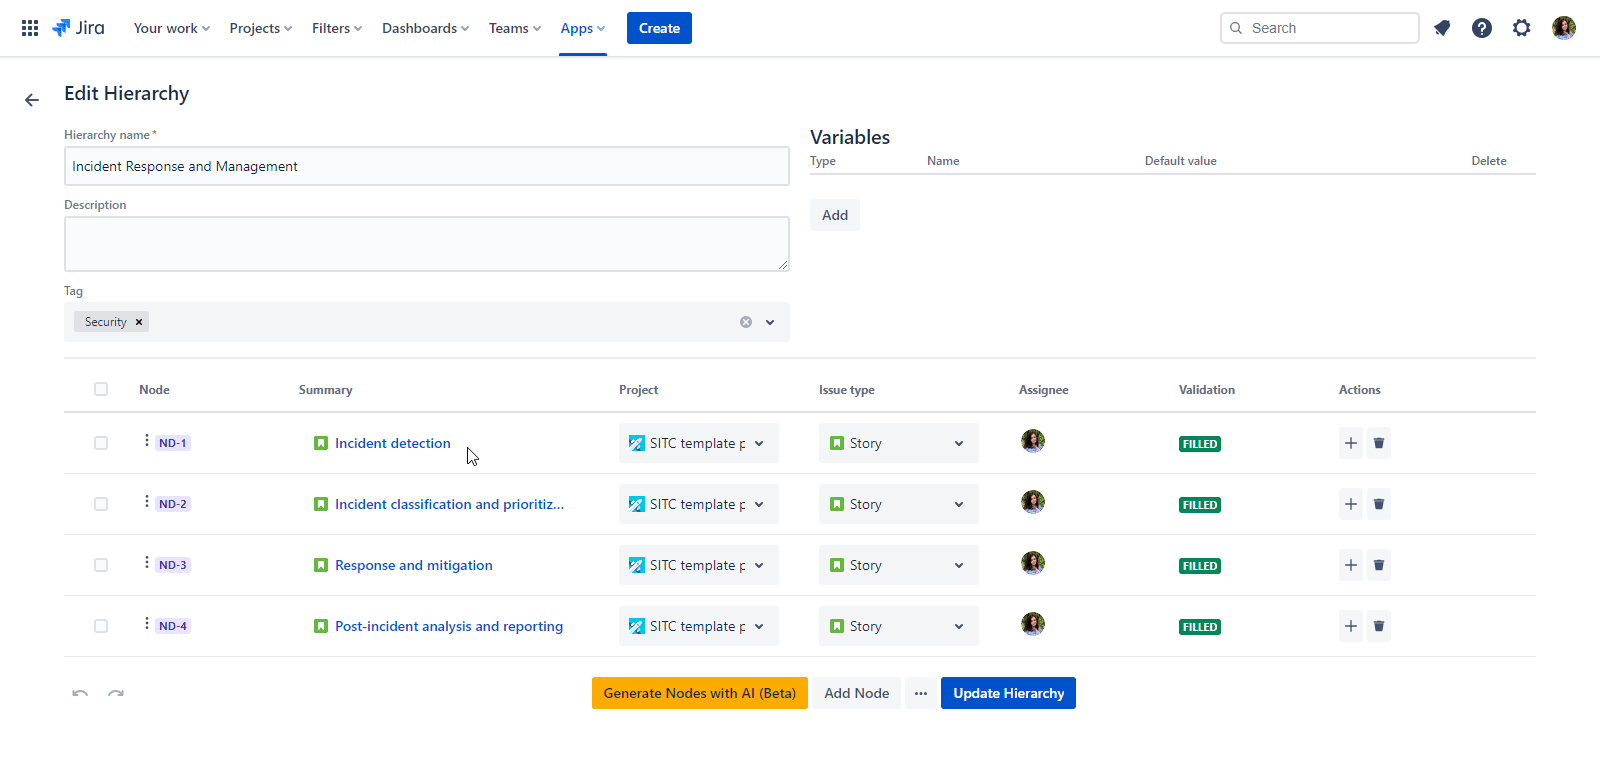Open the Jira app switcher grid

tap(30, 28)
